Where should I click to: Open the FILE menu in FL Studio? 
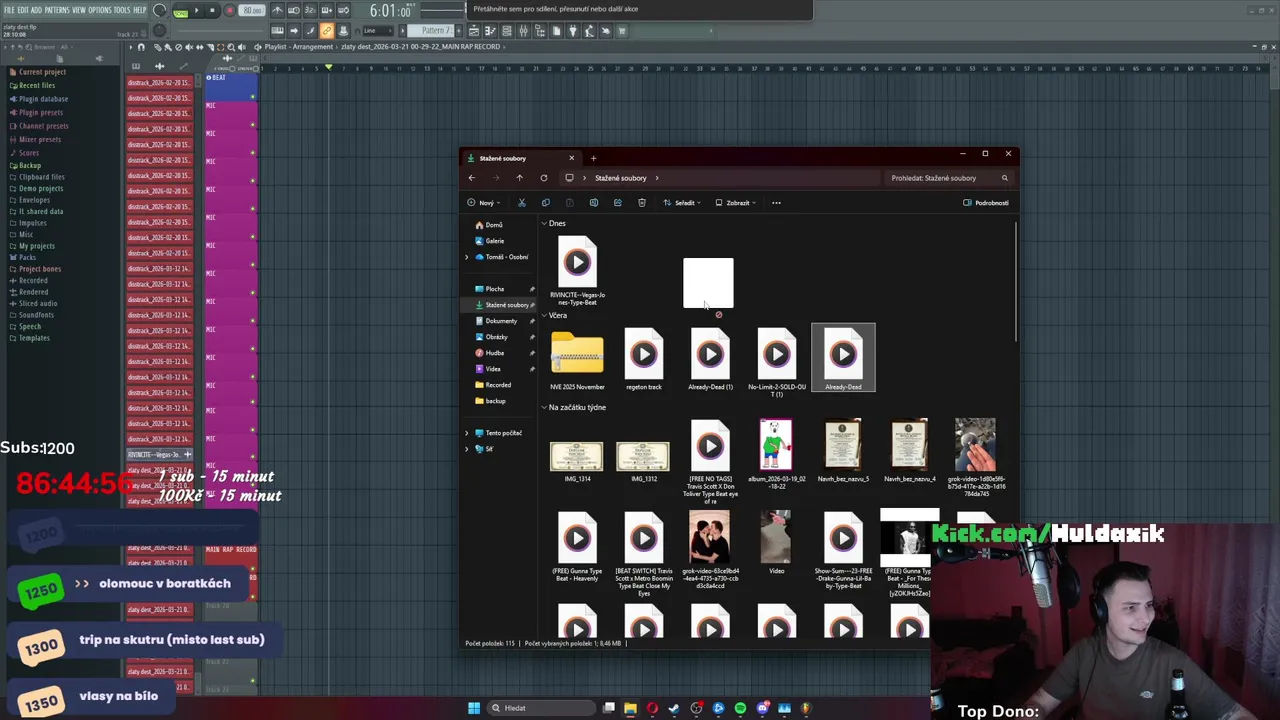(9, 10)
